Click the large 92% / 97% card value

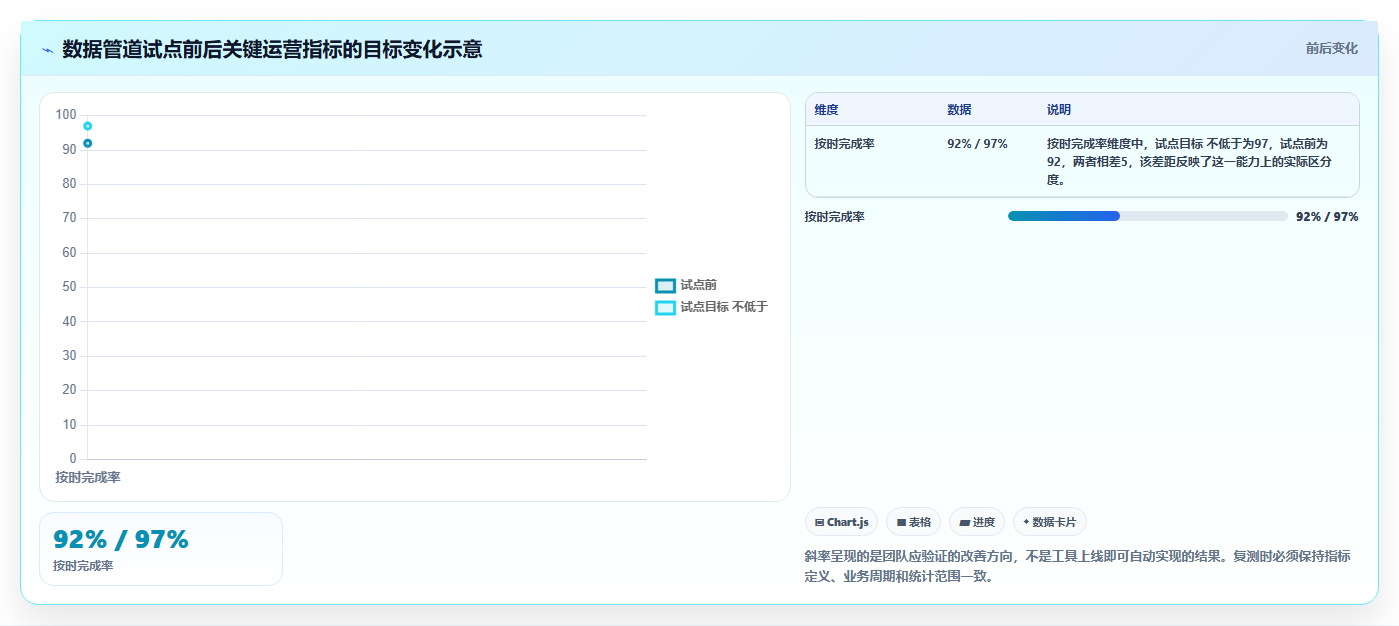120,539
